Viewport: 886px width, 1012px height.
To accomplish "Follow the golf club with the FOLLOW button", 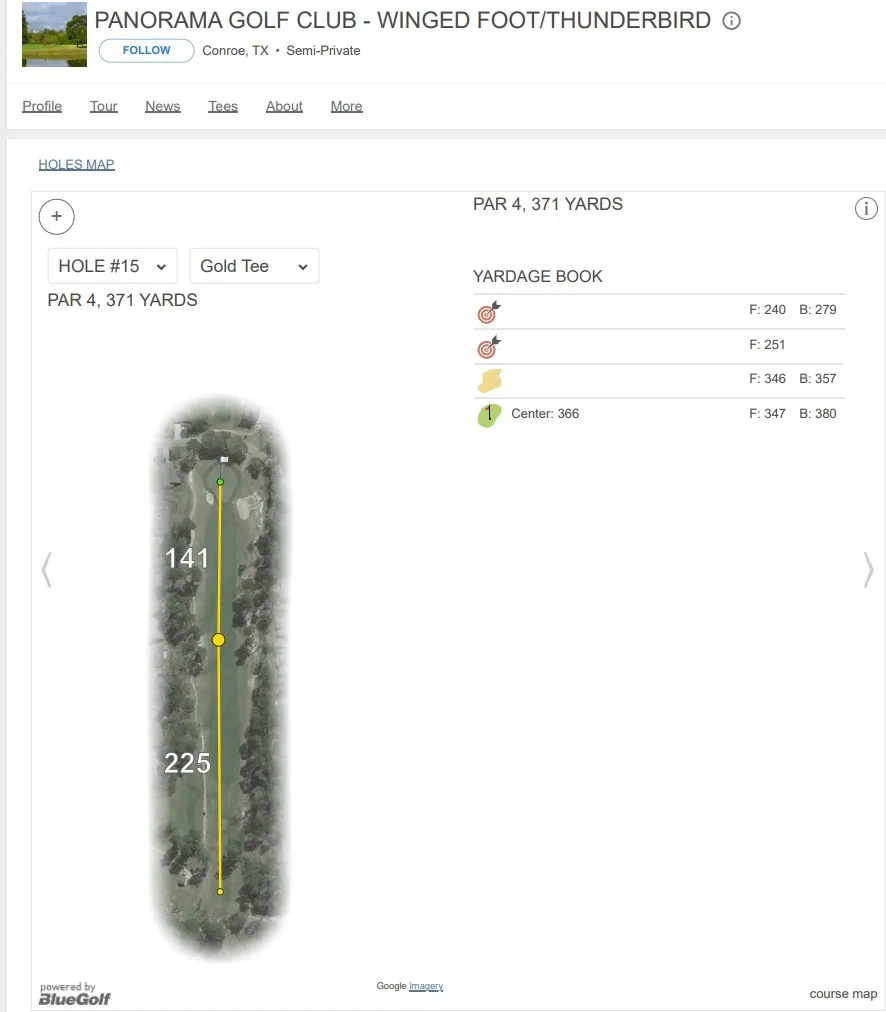I will [146, 50].
